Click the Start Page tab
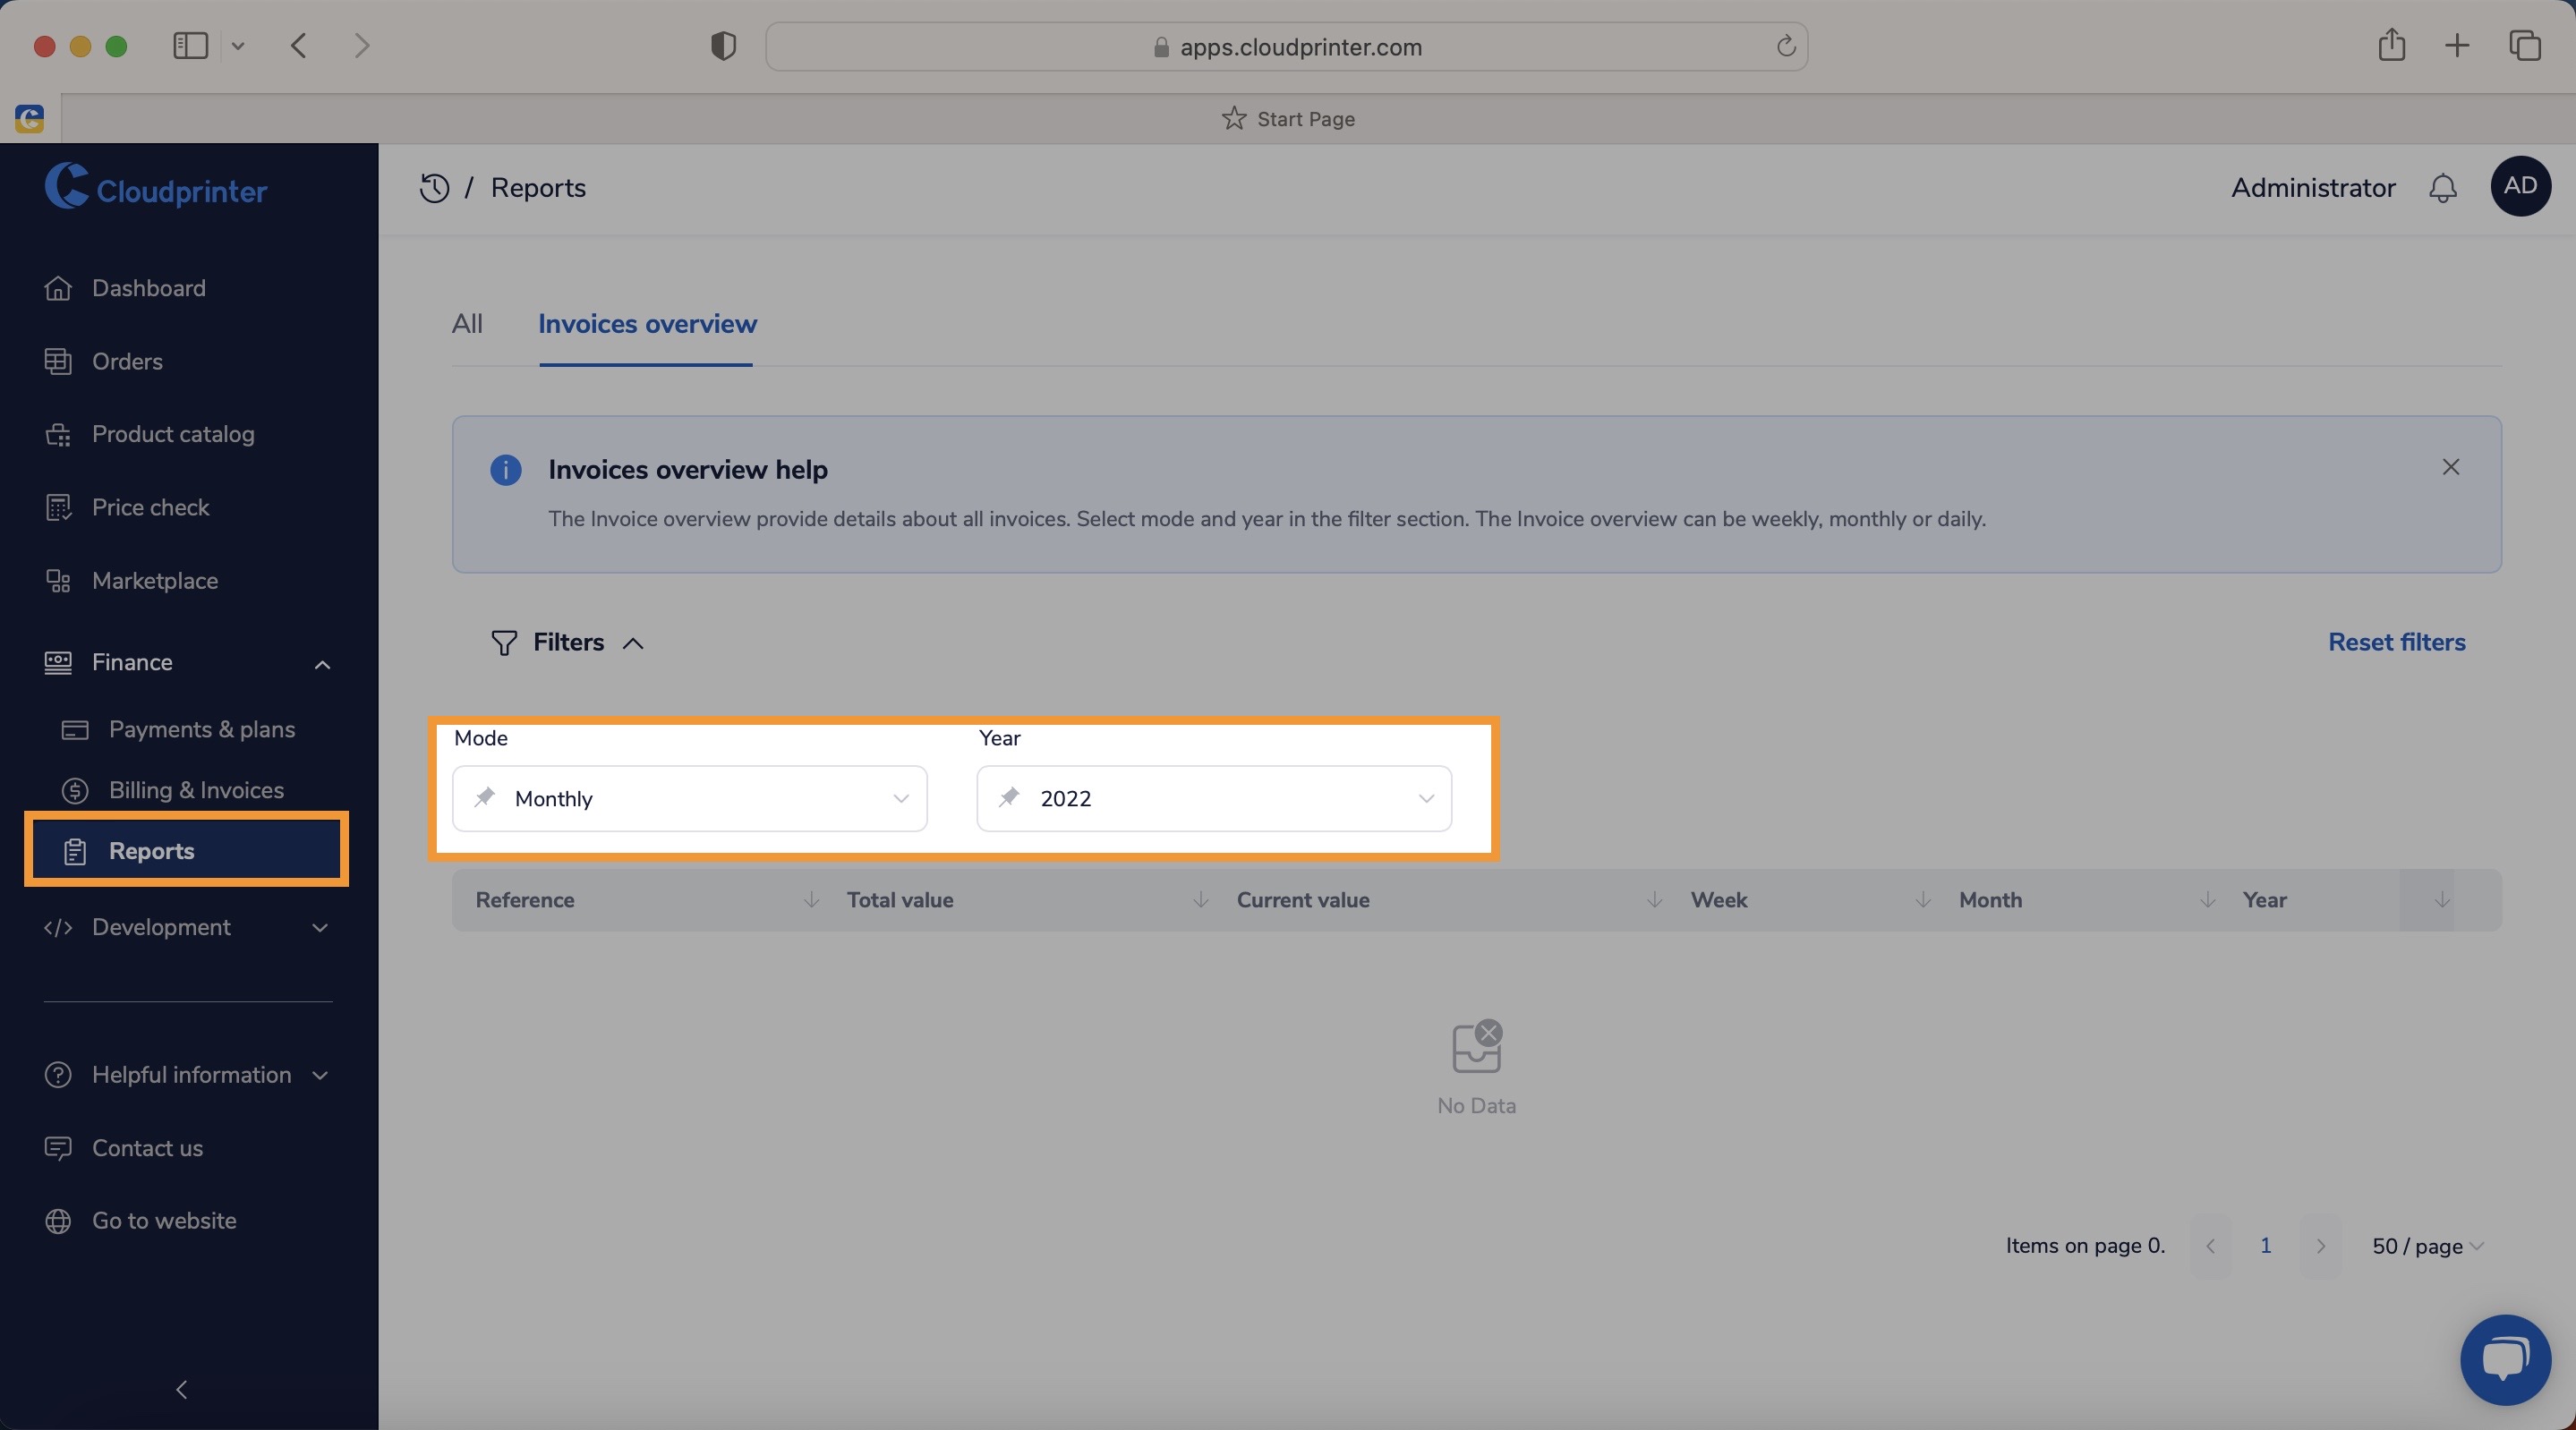The image size is (2576, 1430). pyautogui.click(x=1288, y=119)
